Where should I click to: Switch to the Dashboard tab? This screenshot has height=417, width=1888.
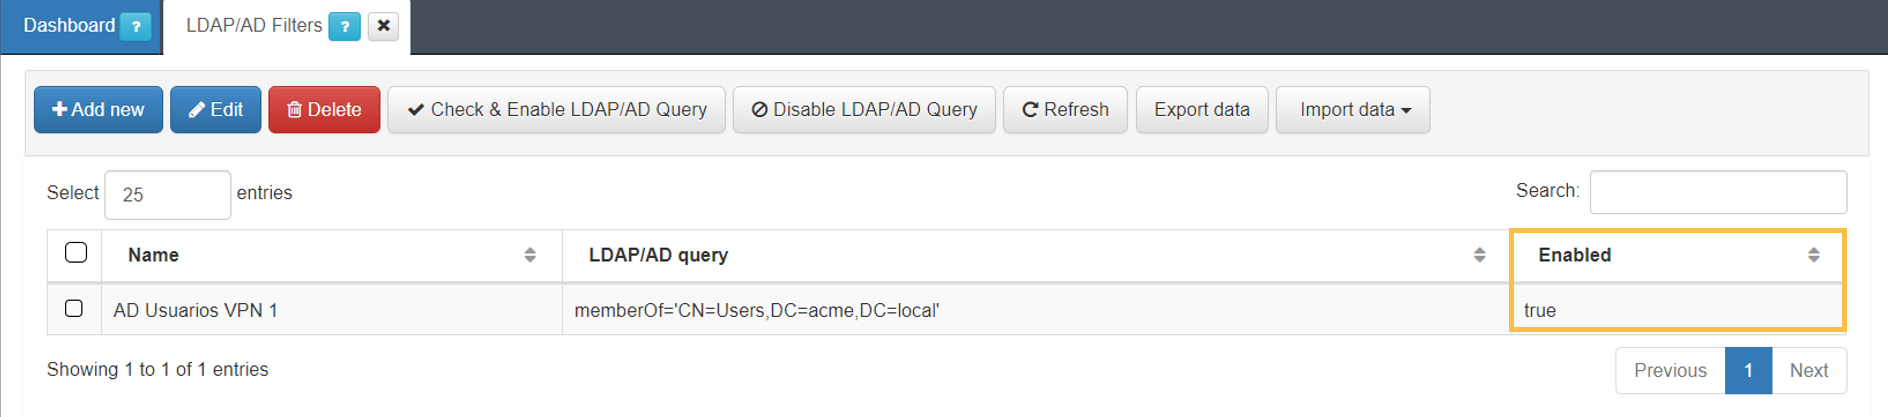pyautogui.click(x=68, y=26)
